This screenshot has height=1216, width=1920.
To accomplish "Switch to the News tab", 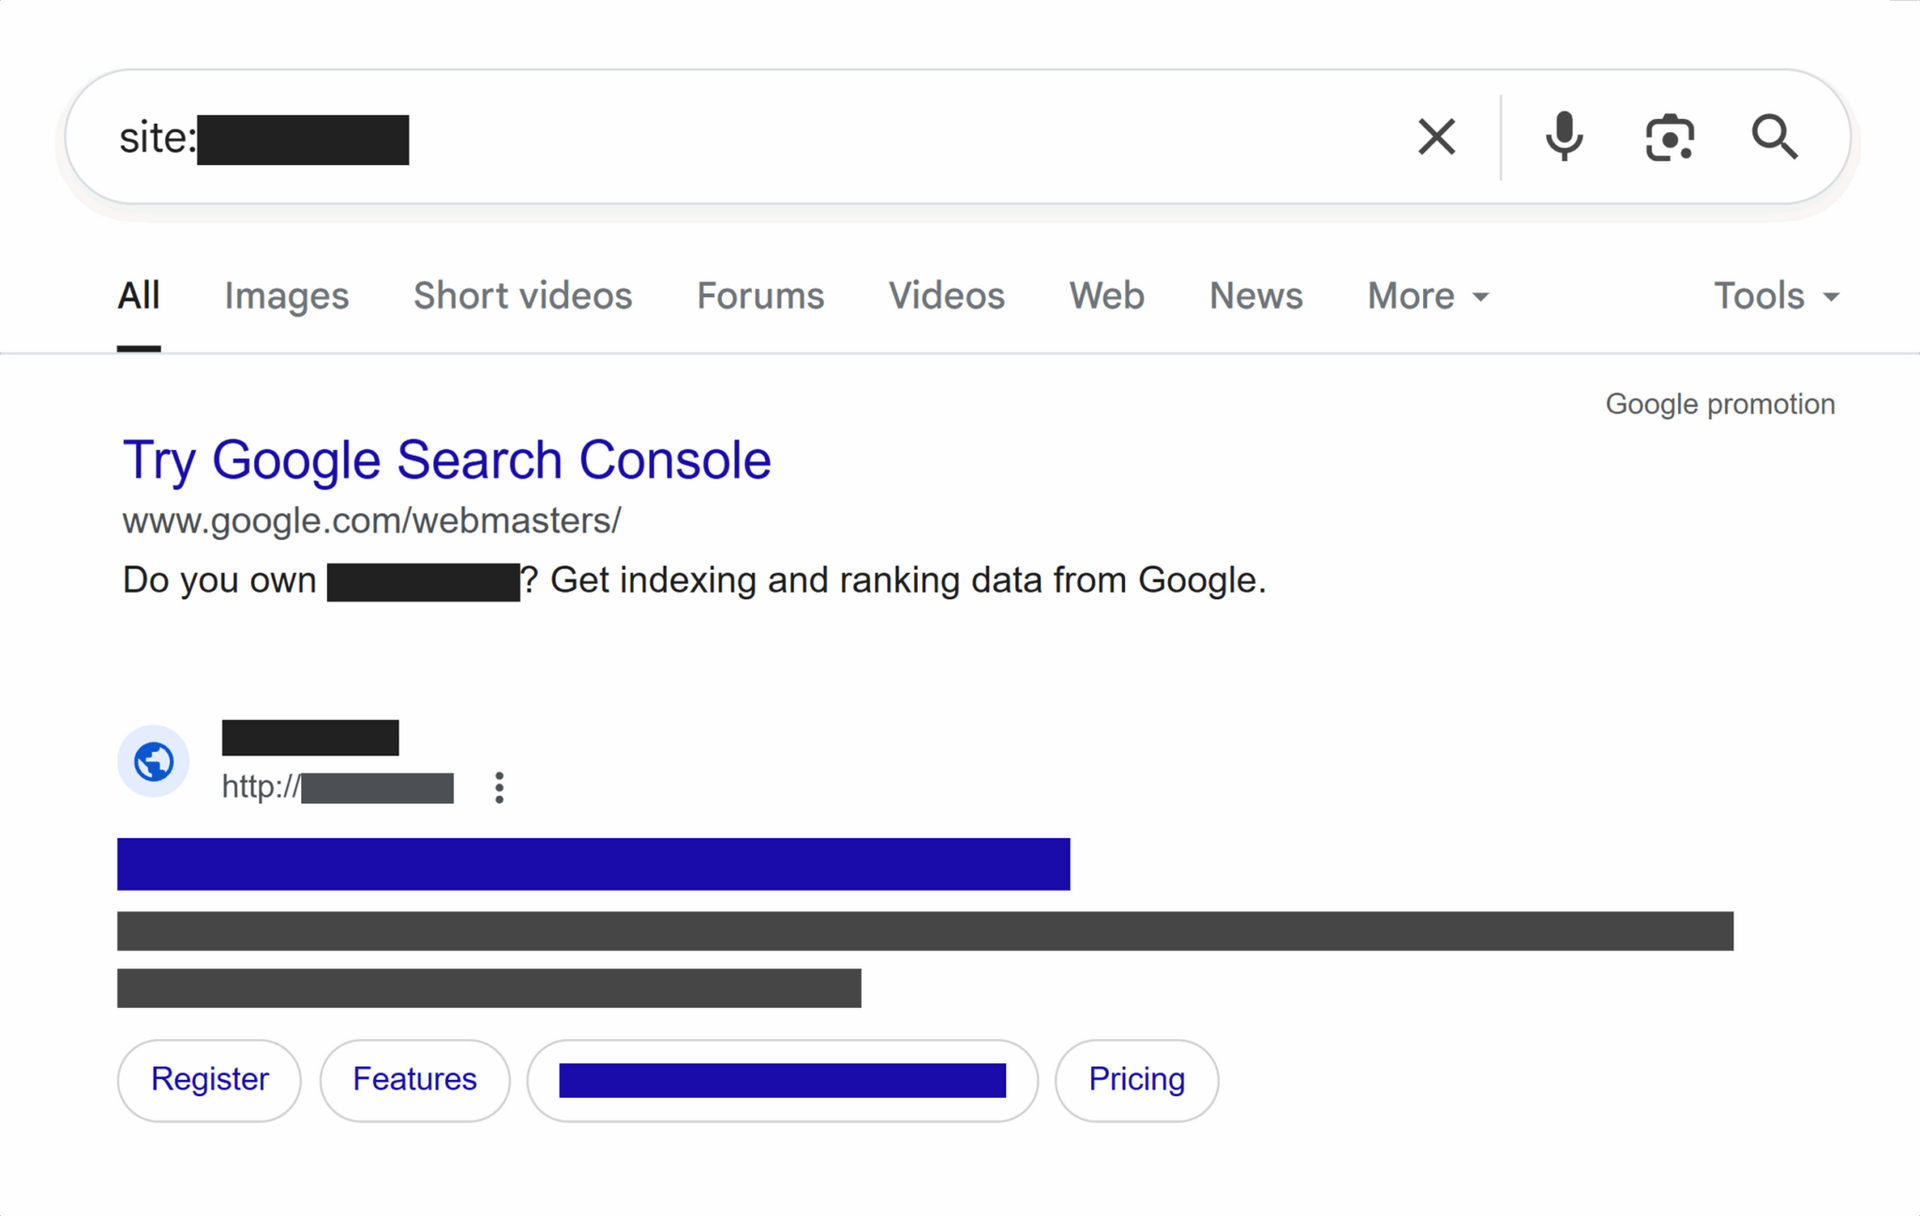I will pos(1256,296).
